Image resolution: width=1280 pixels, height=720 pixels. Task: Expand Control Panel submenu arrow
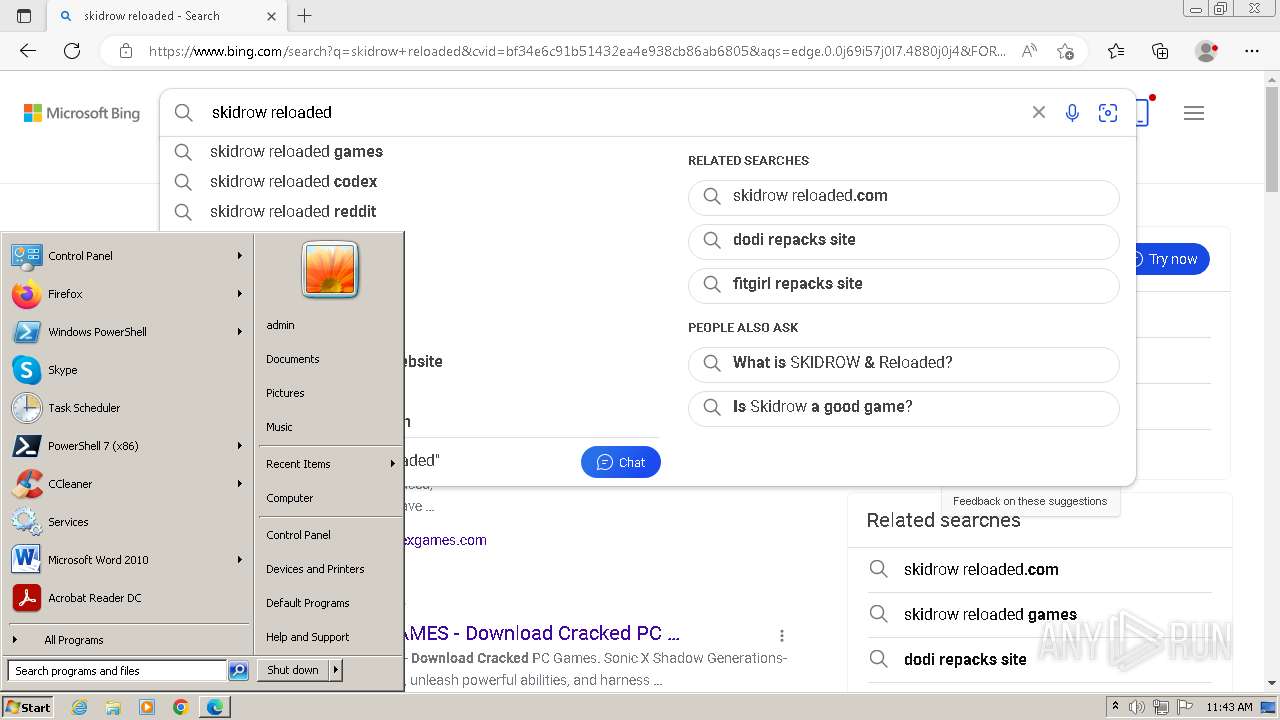coord(240,256)
